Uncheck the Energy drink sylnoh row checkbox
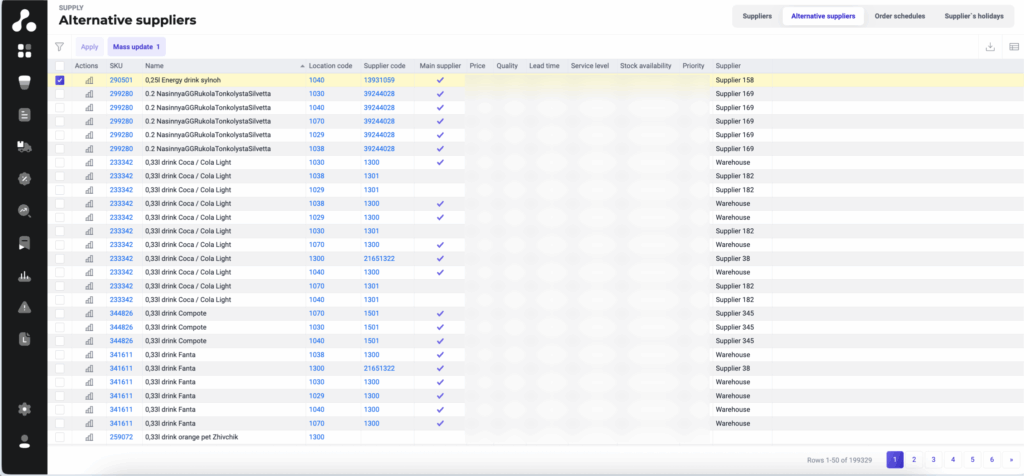The height and width of the screenshot is (476, 1024). point(60,80)
